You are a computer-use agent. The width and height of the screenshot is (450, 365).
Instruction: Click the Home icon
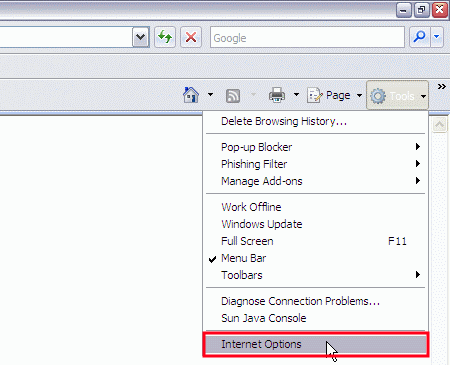(191, 95)
